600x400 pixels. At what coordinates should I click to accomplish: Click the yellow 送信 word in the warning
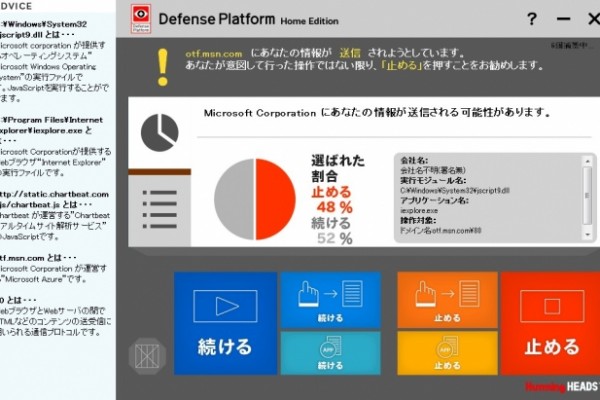click(x=350, y=53)
